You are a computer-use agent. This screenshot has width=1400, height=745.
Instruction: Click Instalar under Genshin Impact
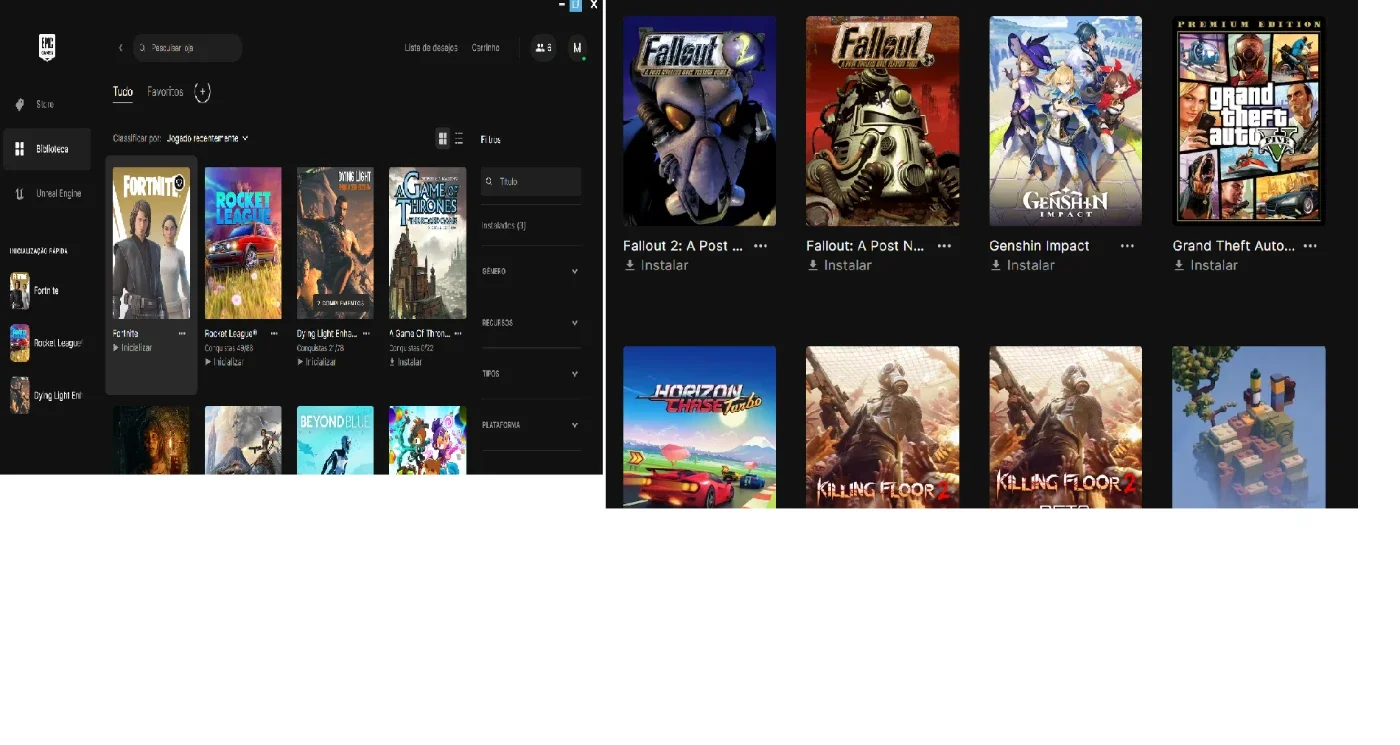coord(1023,266)
